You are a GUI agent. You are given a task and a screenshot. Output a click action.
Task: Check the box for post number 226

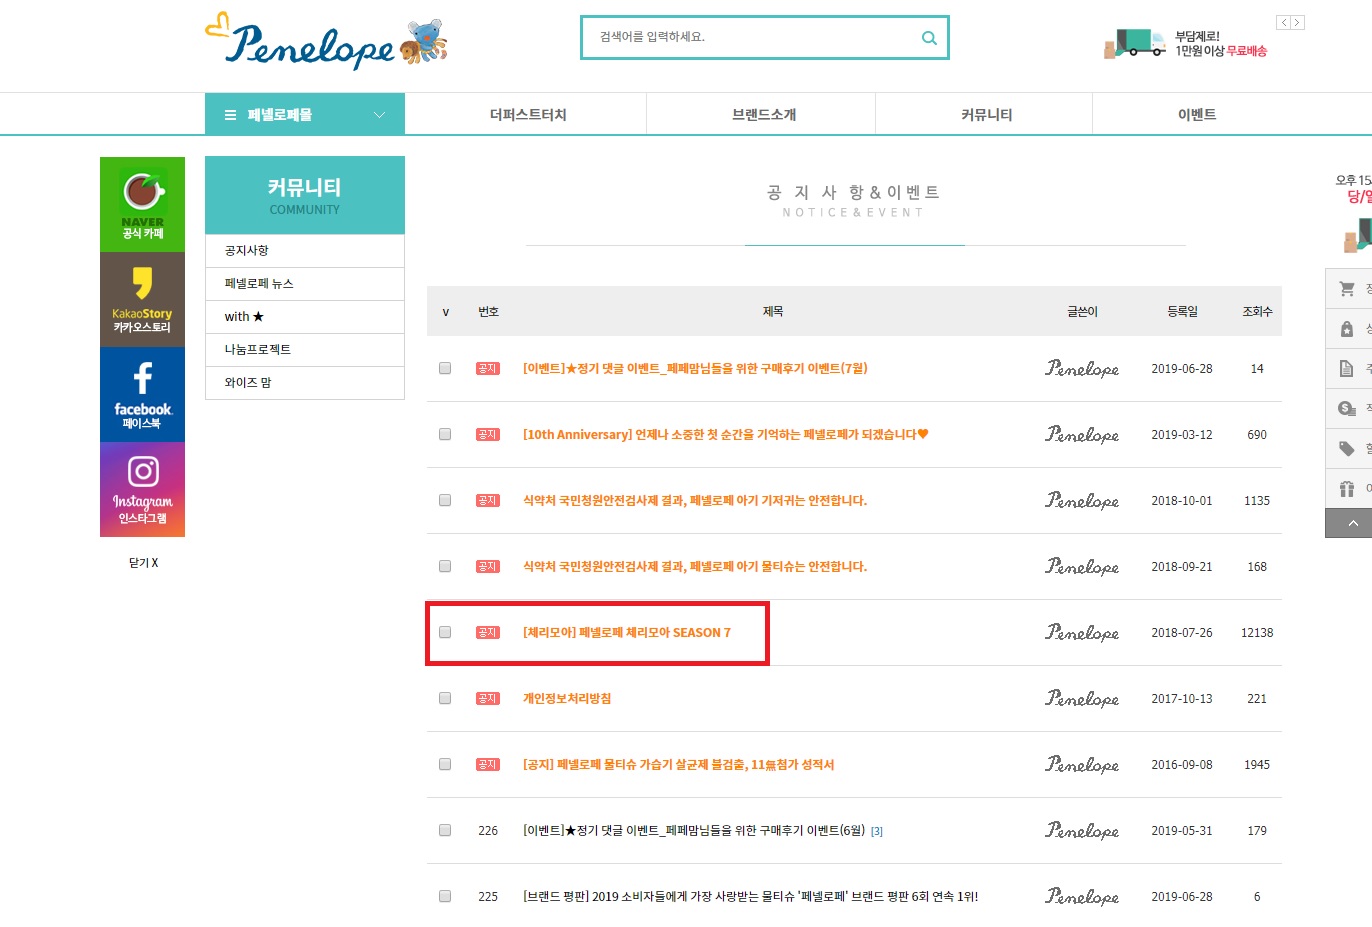(445, 830)
